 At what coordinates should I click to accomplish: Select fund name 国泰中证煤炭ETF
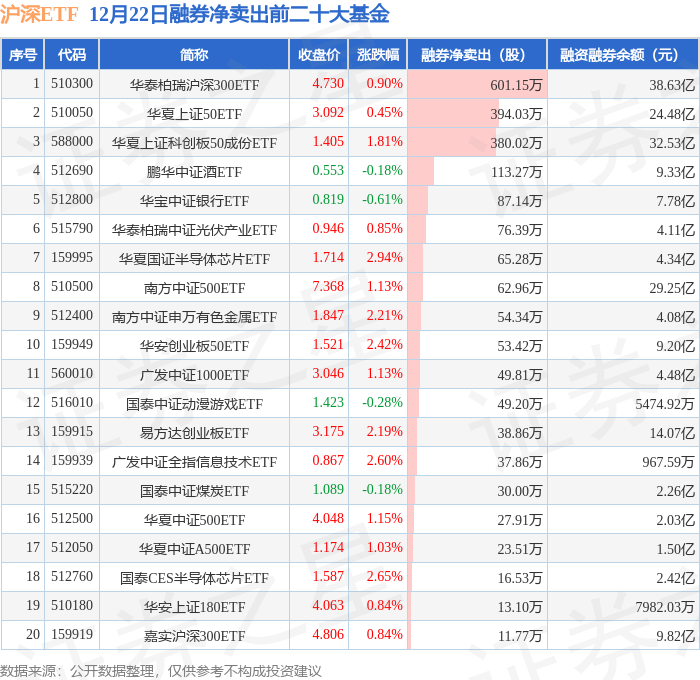click(194, 491)
